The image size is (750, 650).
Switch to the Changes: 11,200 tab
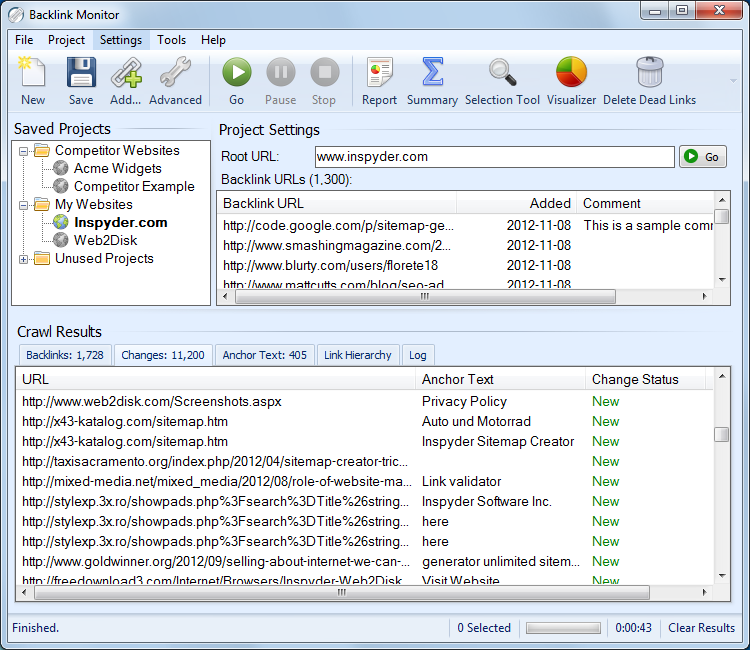point(163,355)
